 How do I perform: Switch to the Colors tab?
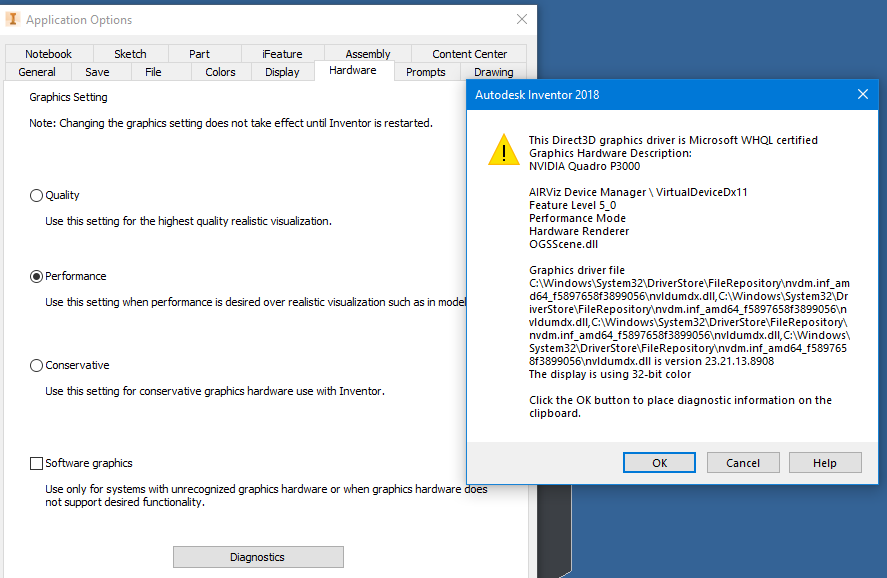click(220, 72)
